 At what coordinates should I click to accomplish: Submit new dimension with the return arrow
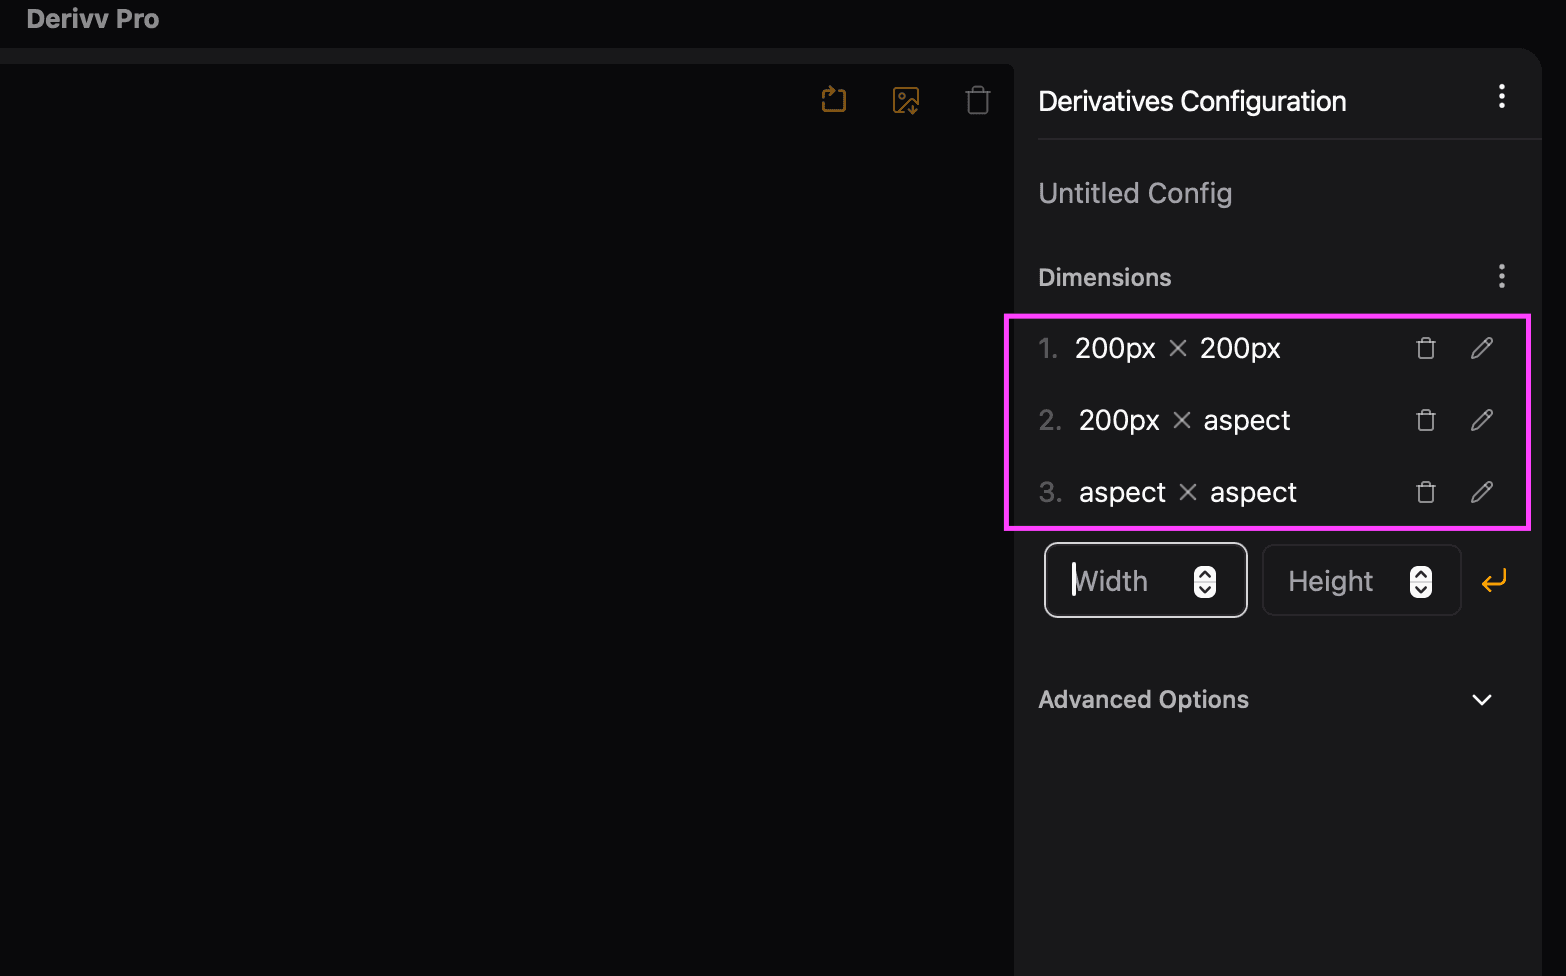click(x=1494, y=581)
